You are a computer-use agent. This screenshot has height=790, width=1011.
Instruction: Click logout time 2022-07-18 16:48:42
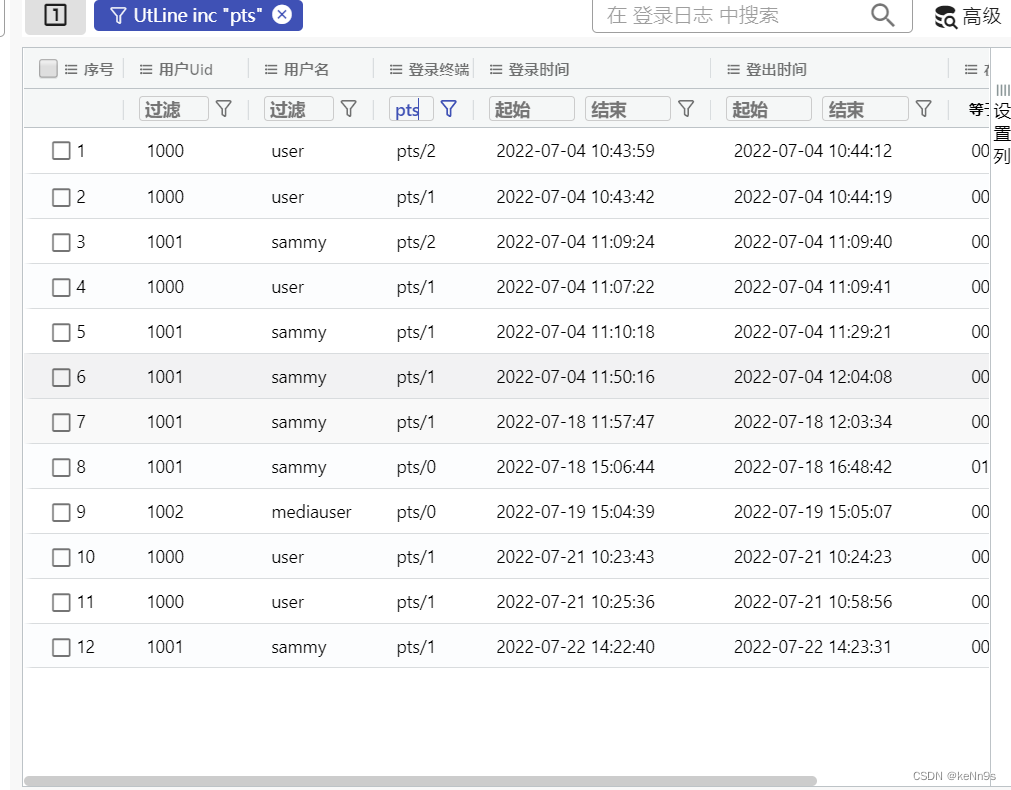point(812,467)
